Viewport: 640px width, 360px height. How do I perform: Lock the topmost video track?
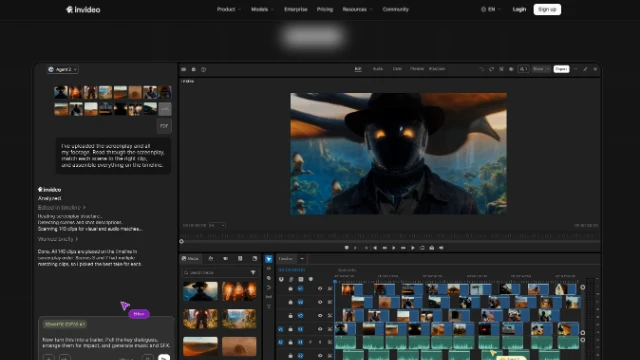pyautogui.click(x=291, y=289)
